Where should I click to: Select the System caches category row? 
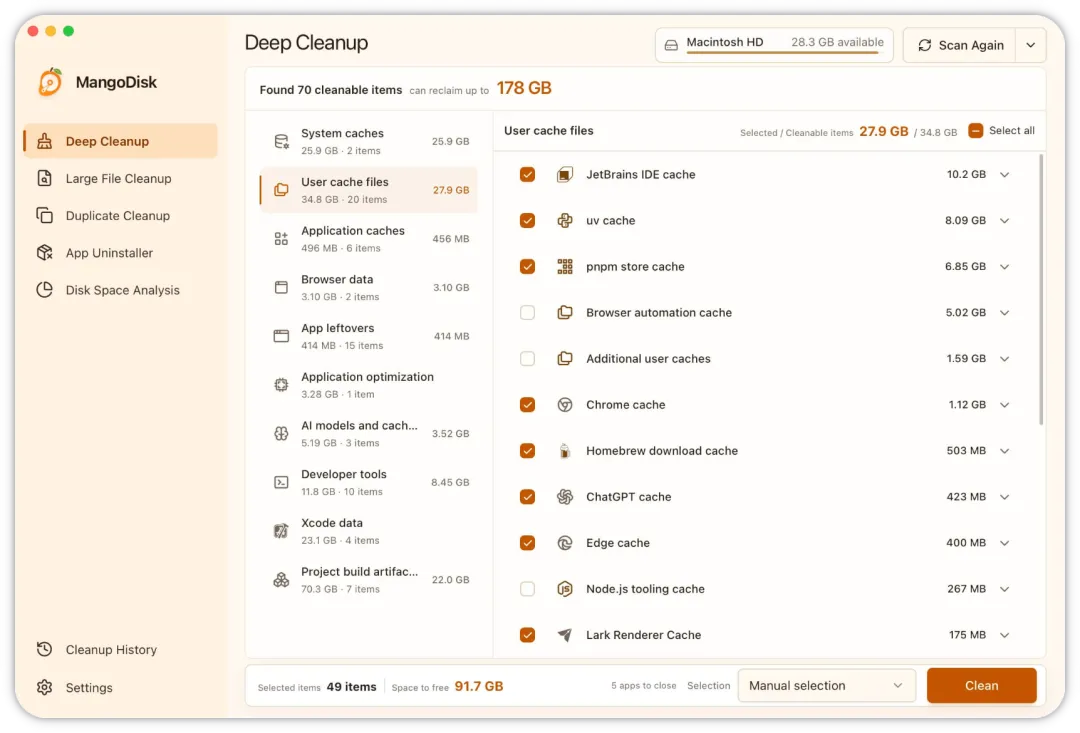368,141
